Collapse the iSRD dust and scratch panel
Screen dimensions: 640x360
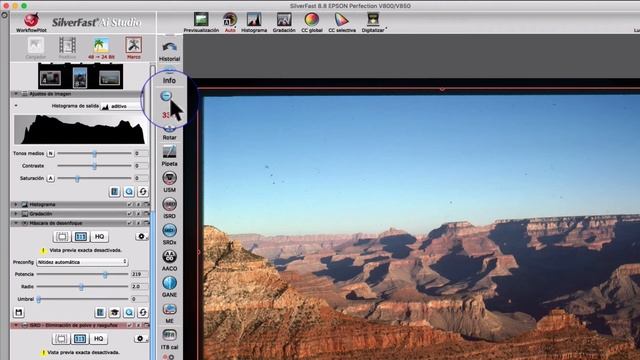(16, 326)
